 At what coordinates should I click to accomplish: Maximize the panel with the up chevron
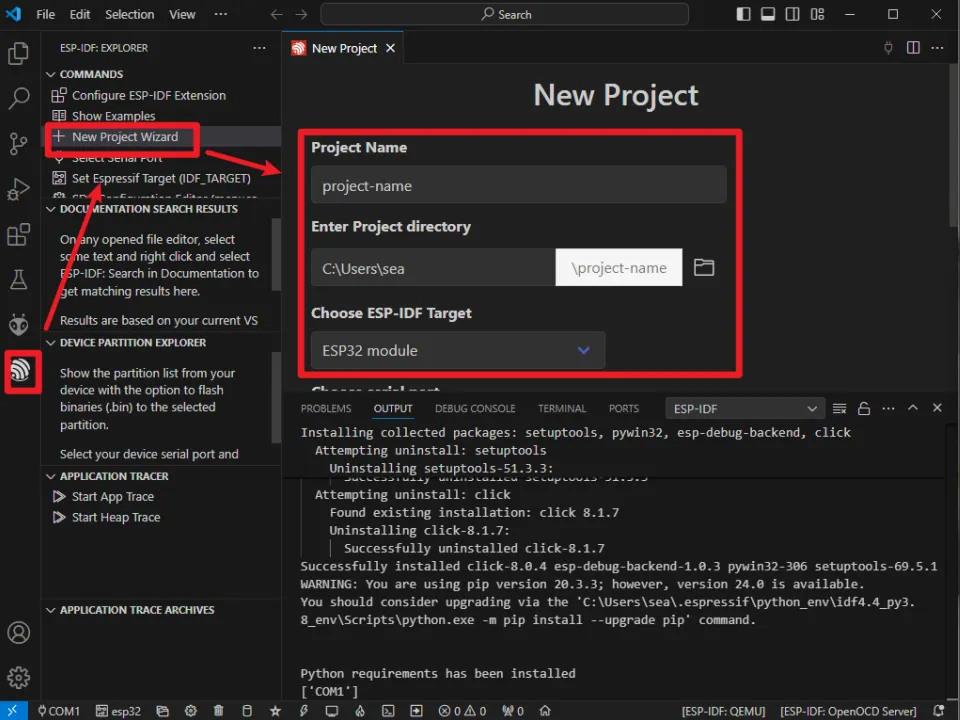913,408
